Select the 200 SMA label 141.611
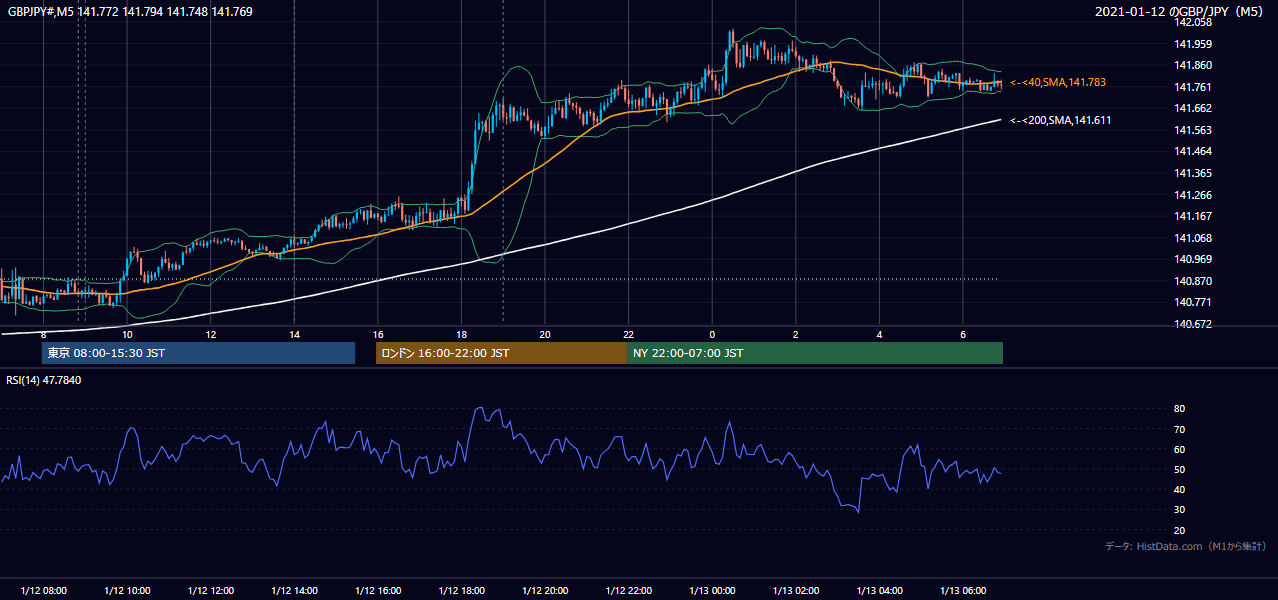This screenshot has width=1278, height=600. (x=1061, y=120)
